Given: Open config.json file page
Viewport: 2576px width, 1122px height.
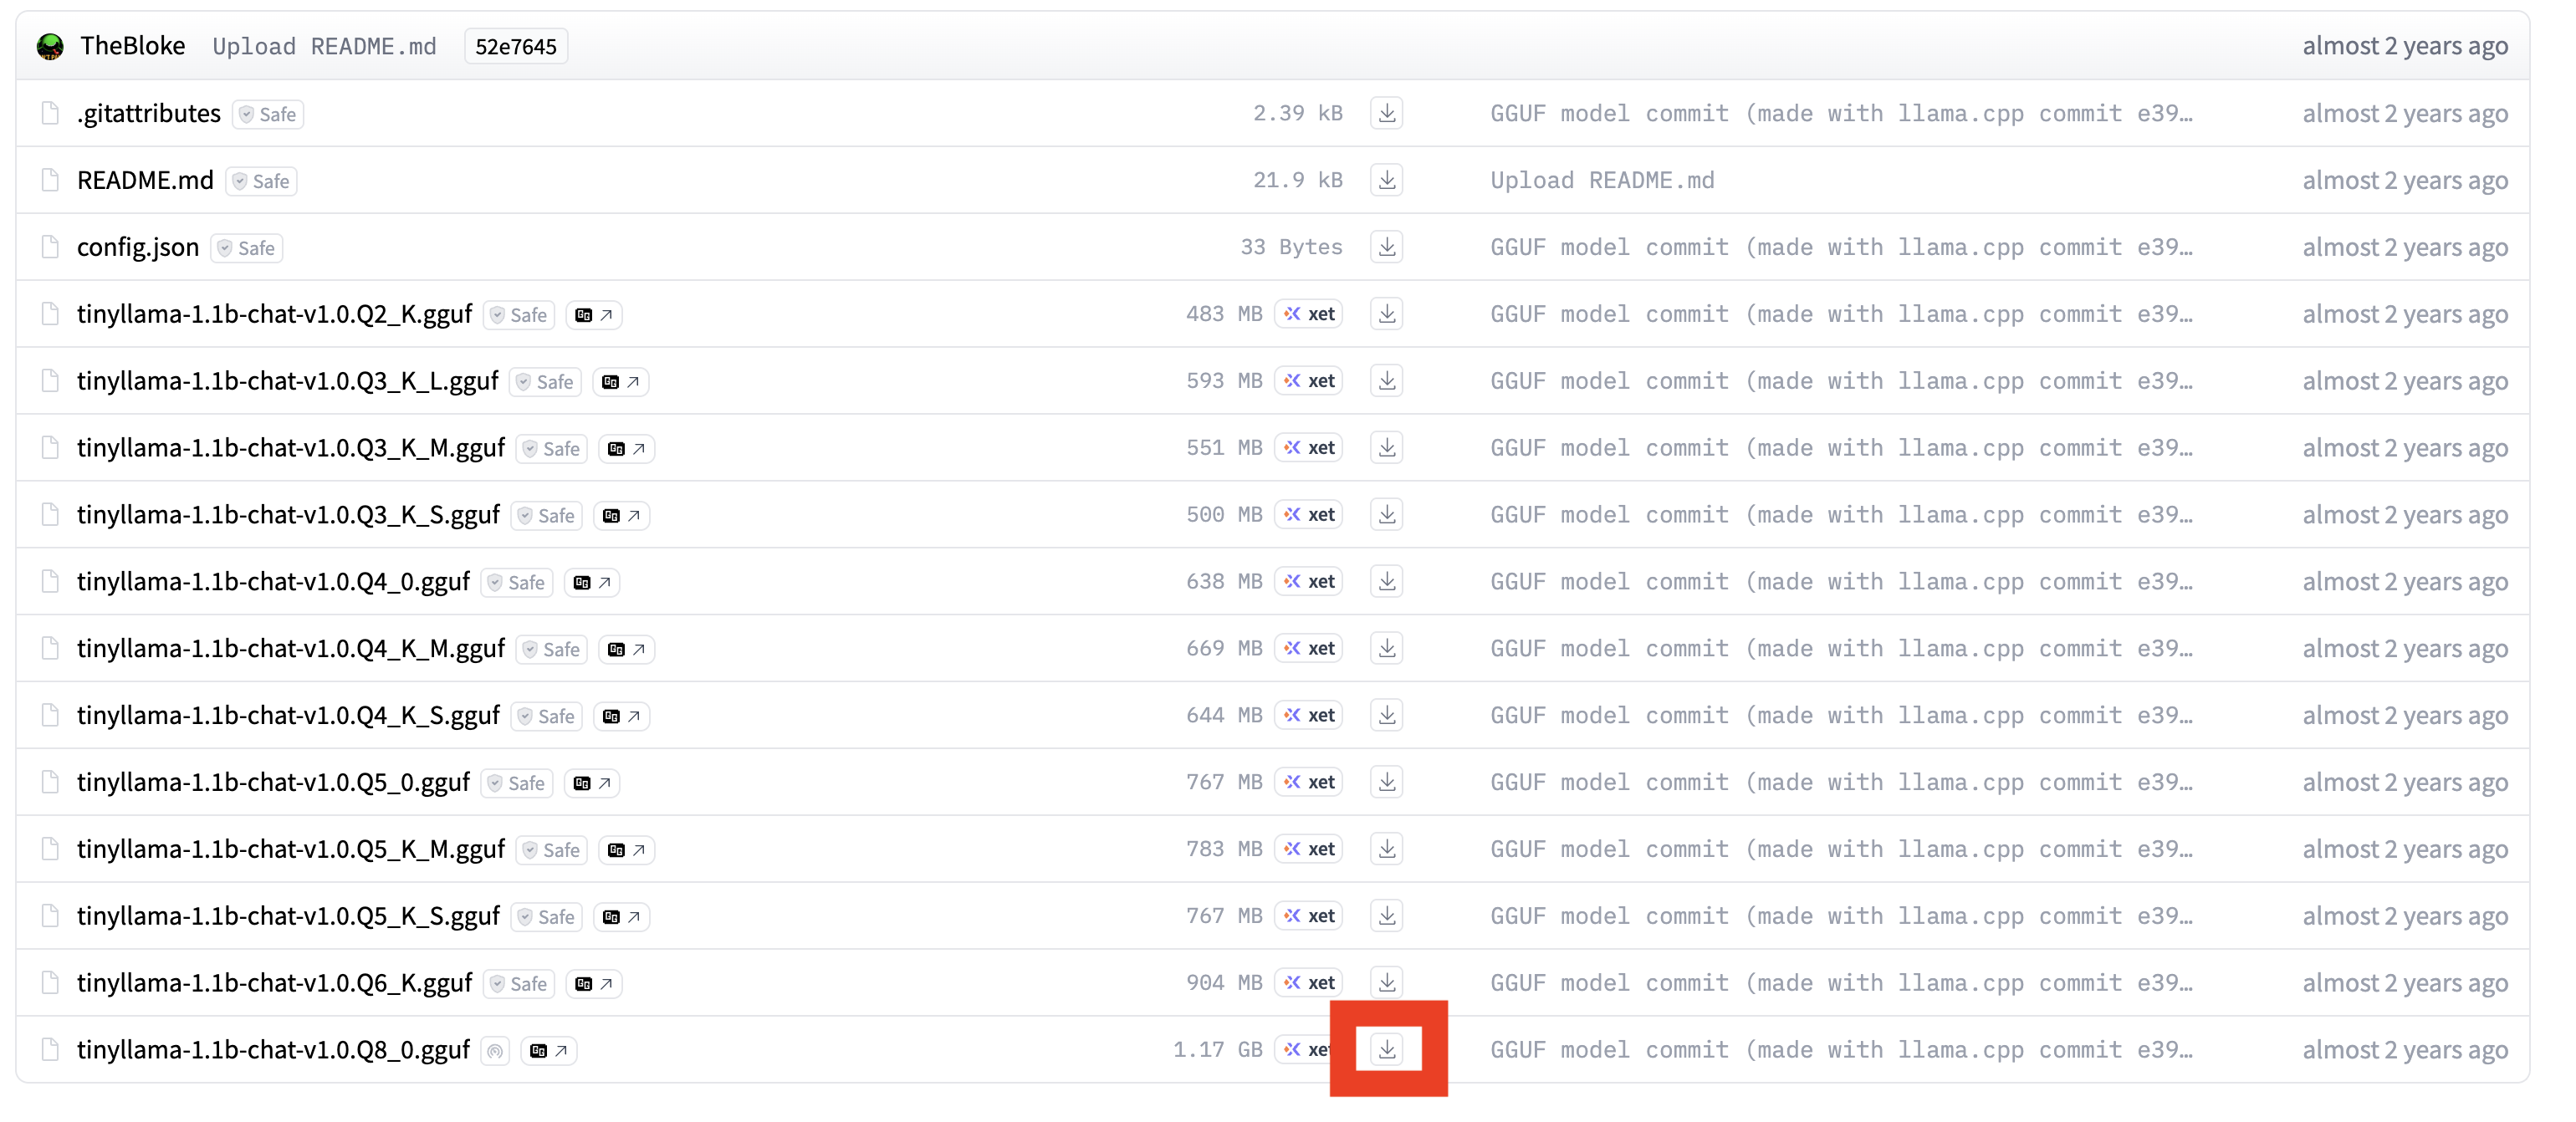Looking at the screenshot, I should (138, 247).
